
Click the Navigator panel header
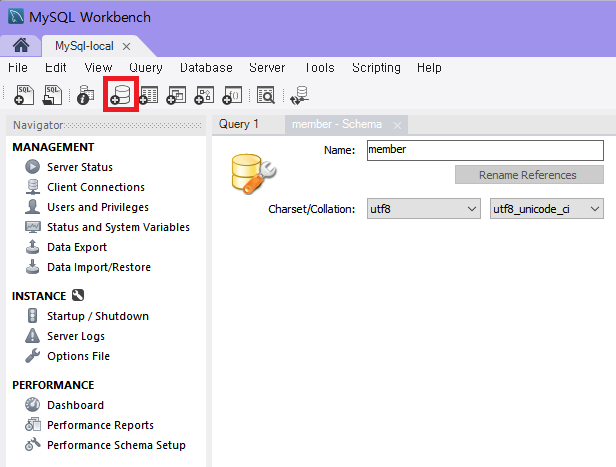click(x=106, y=125)
